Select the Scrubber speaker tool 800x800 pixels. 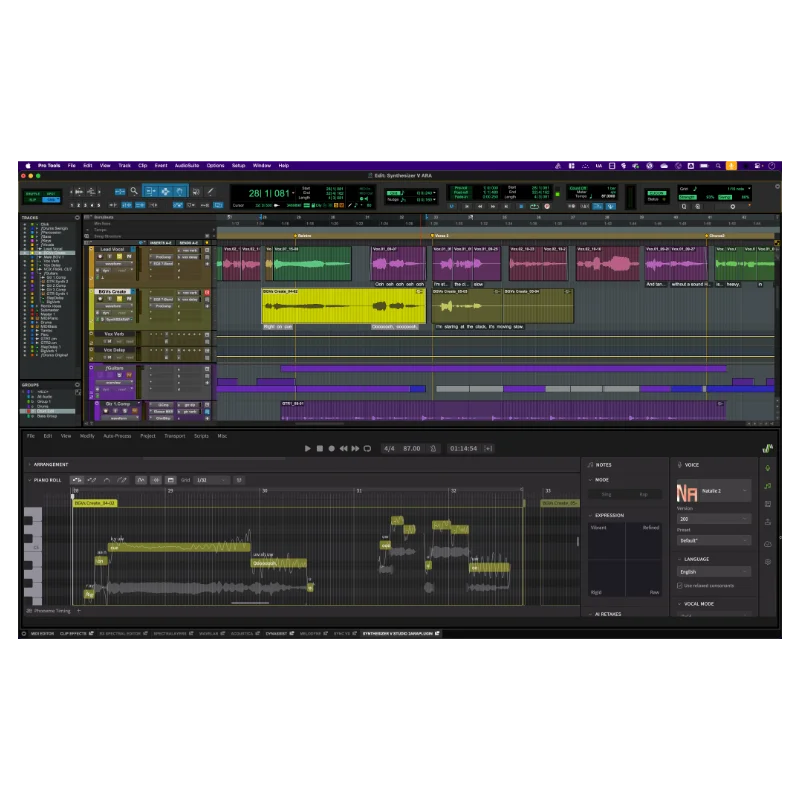[196, 191]
